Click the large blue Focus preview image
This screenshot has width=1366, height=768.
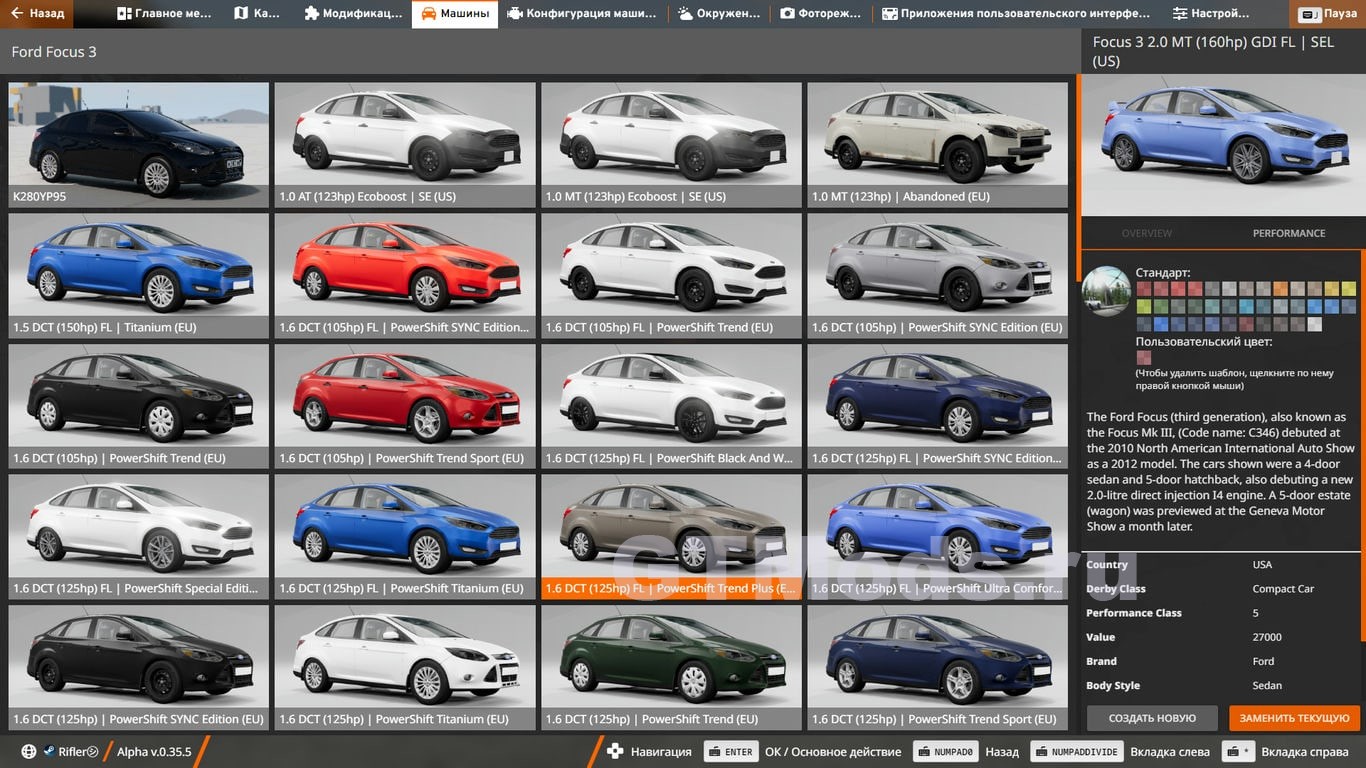[1221, 144]
